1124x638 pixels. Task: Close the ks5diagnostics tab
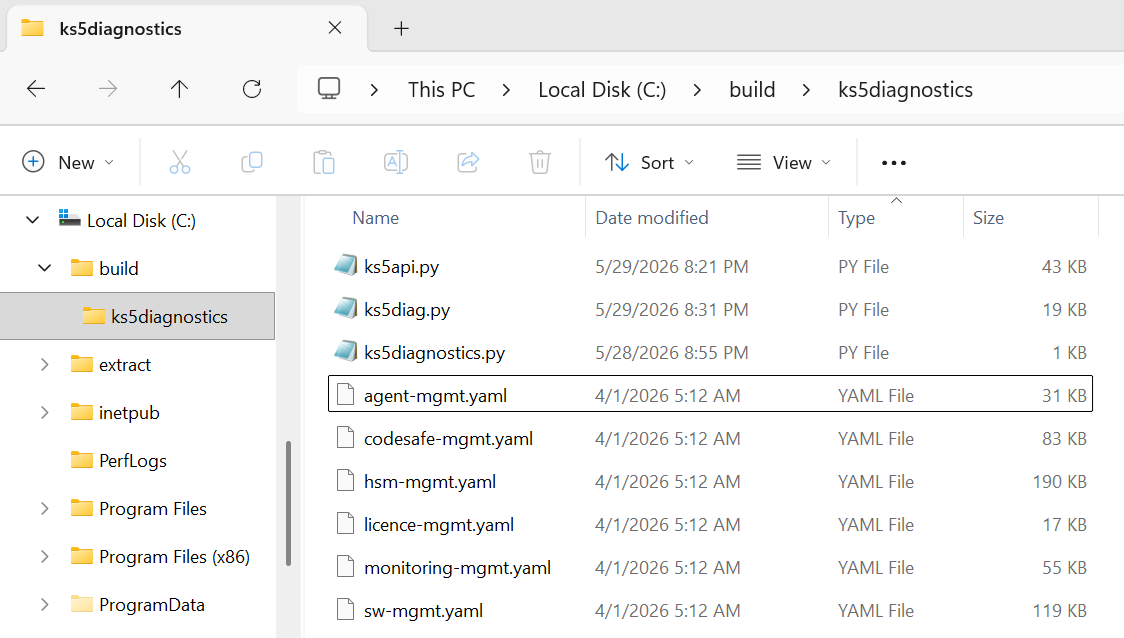[x=335, y=28]
